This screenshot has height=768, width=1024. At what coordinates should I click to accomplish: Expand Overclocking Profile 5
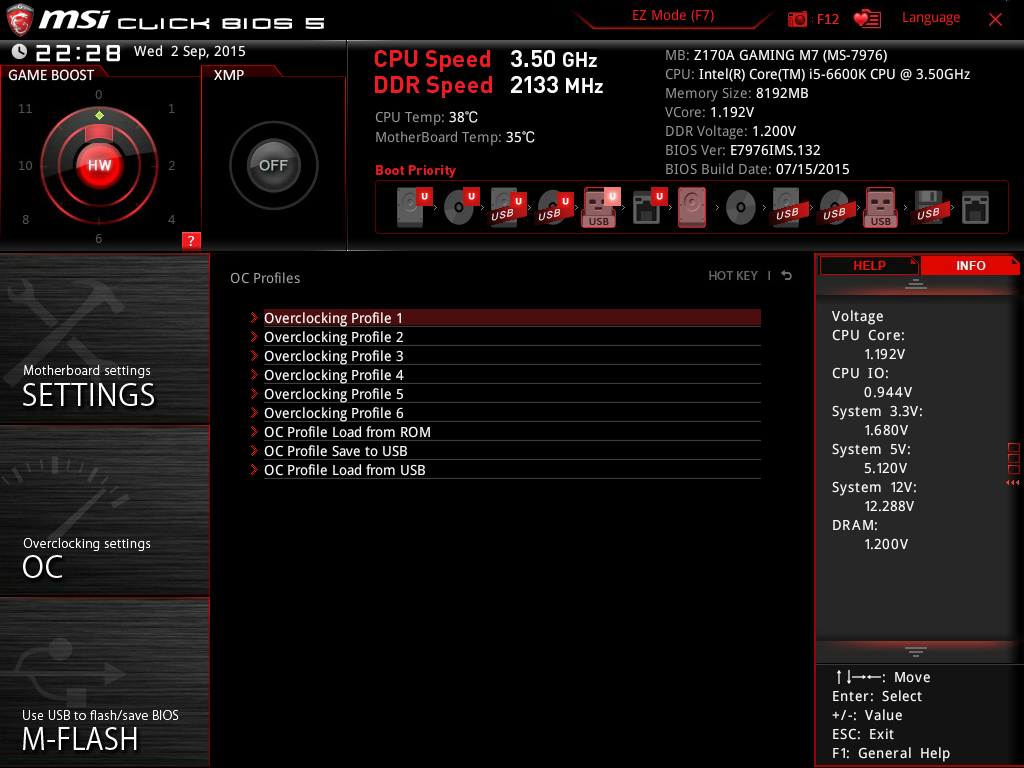(512, 394)
